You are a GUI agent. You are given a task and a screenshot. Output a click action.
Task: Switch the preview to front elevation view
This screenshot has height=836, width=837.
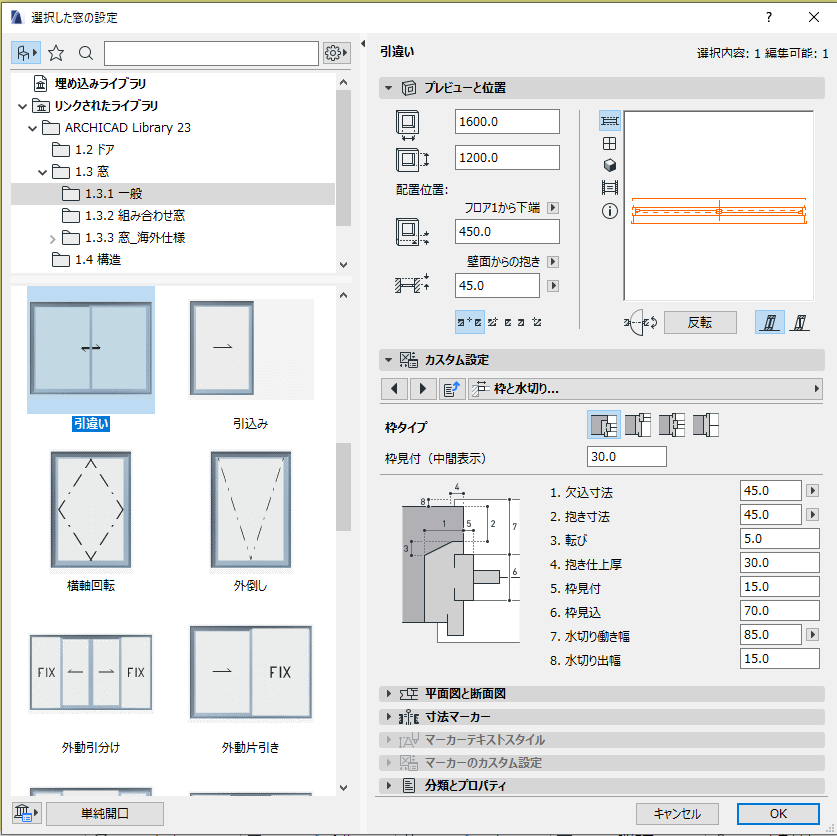610,144
